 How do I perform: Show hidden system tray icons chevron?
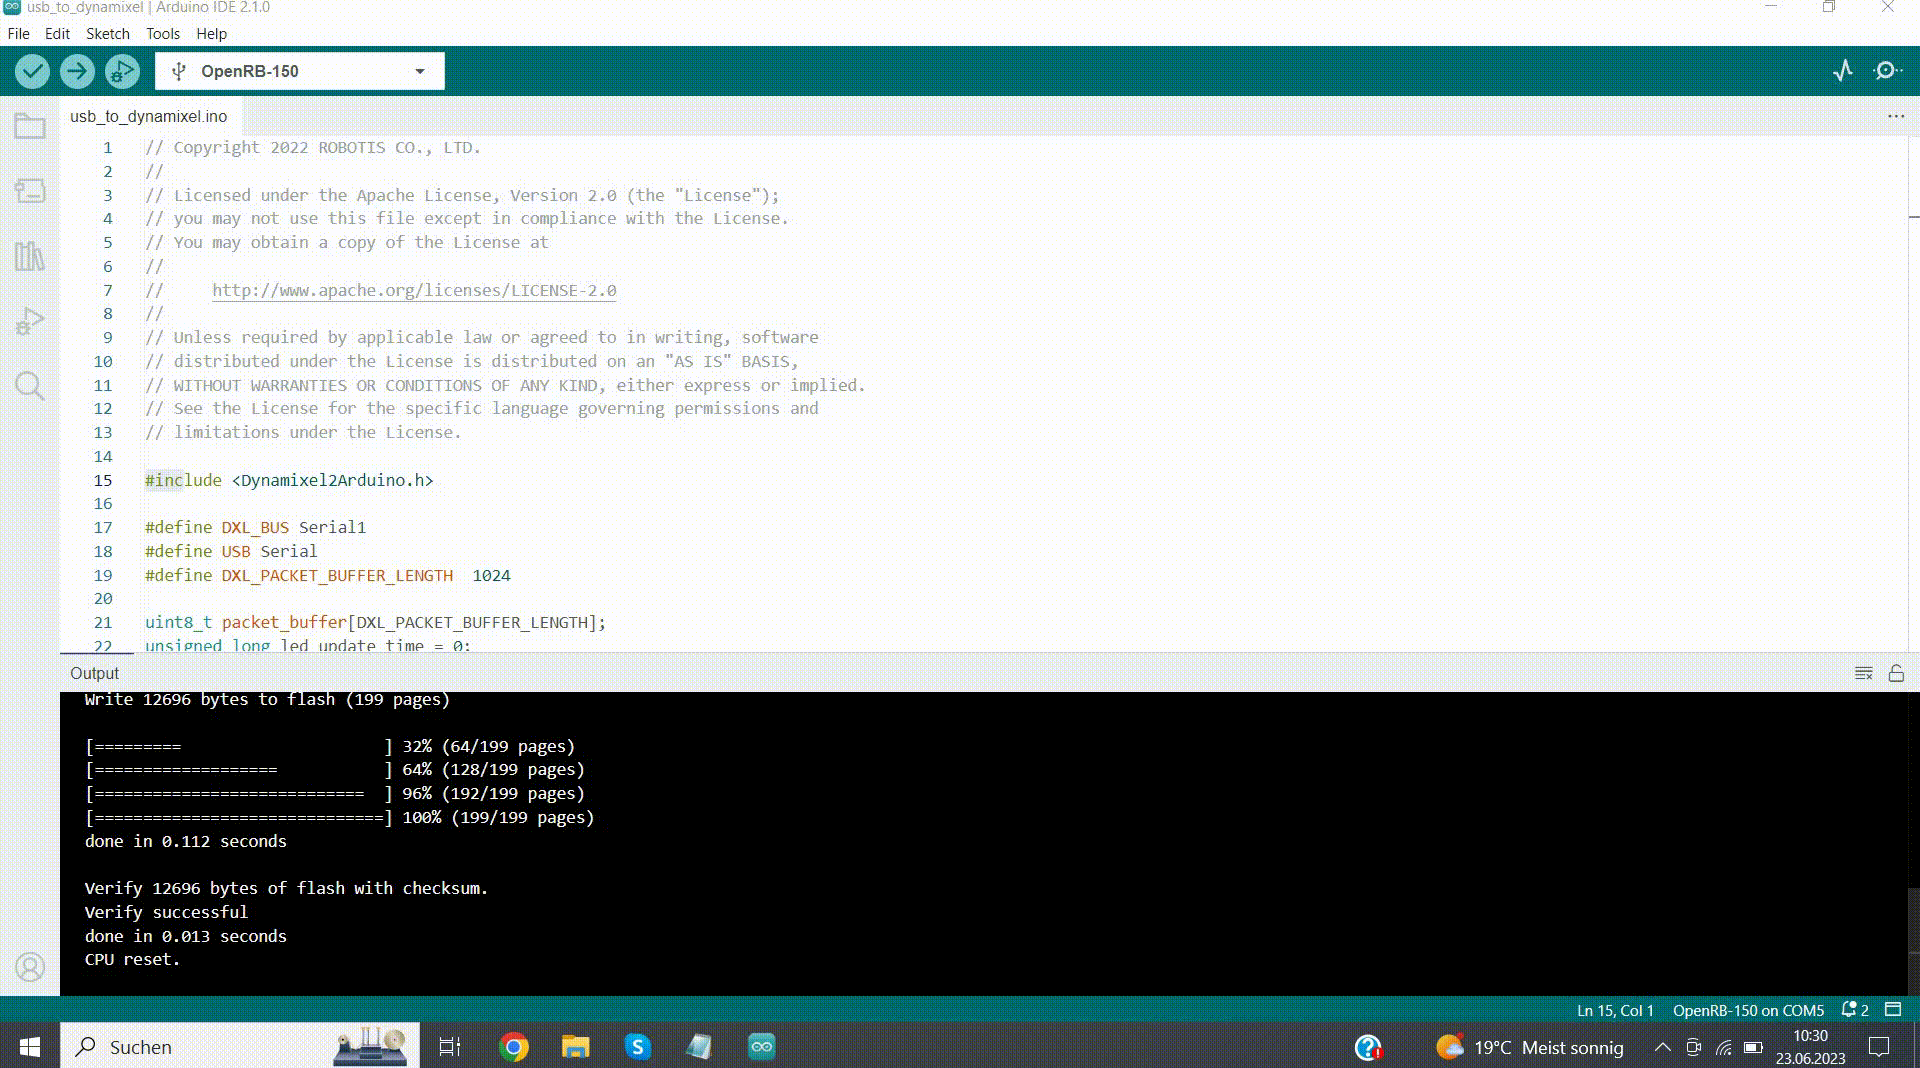[1662, 1047]
